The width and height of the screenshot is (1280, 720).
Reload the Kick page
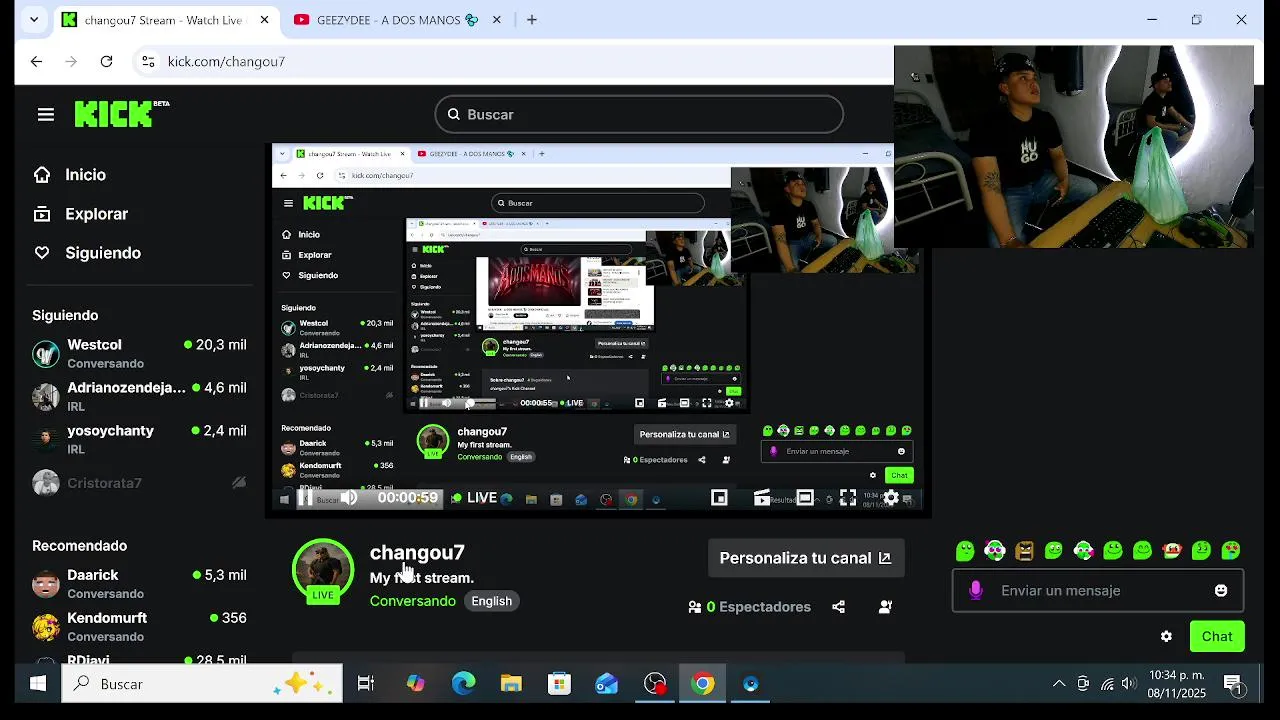[x=106, y=61]
